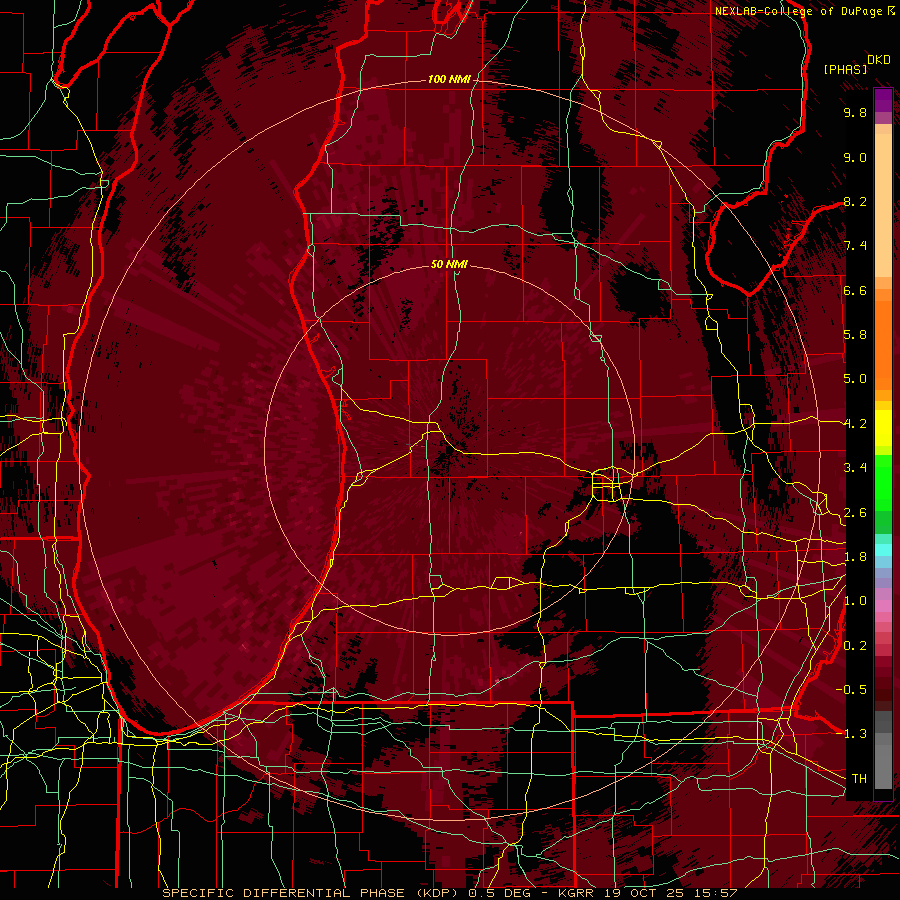Select the 2.6 scale value
900x900 pixels.
855,513
